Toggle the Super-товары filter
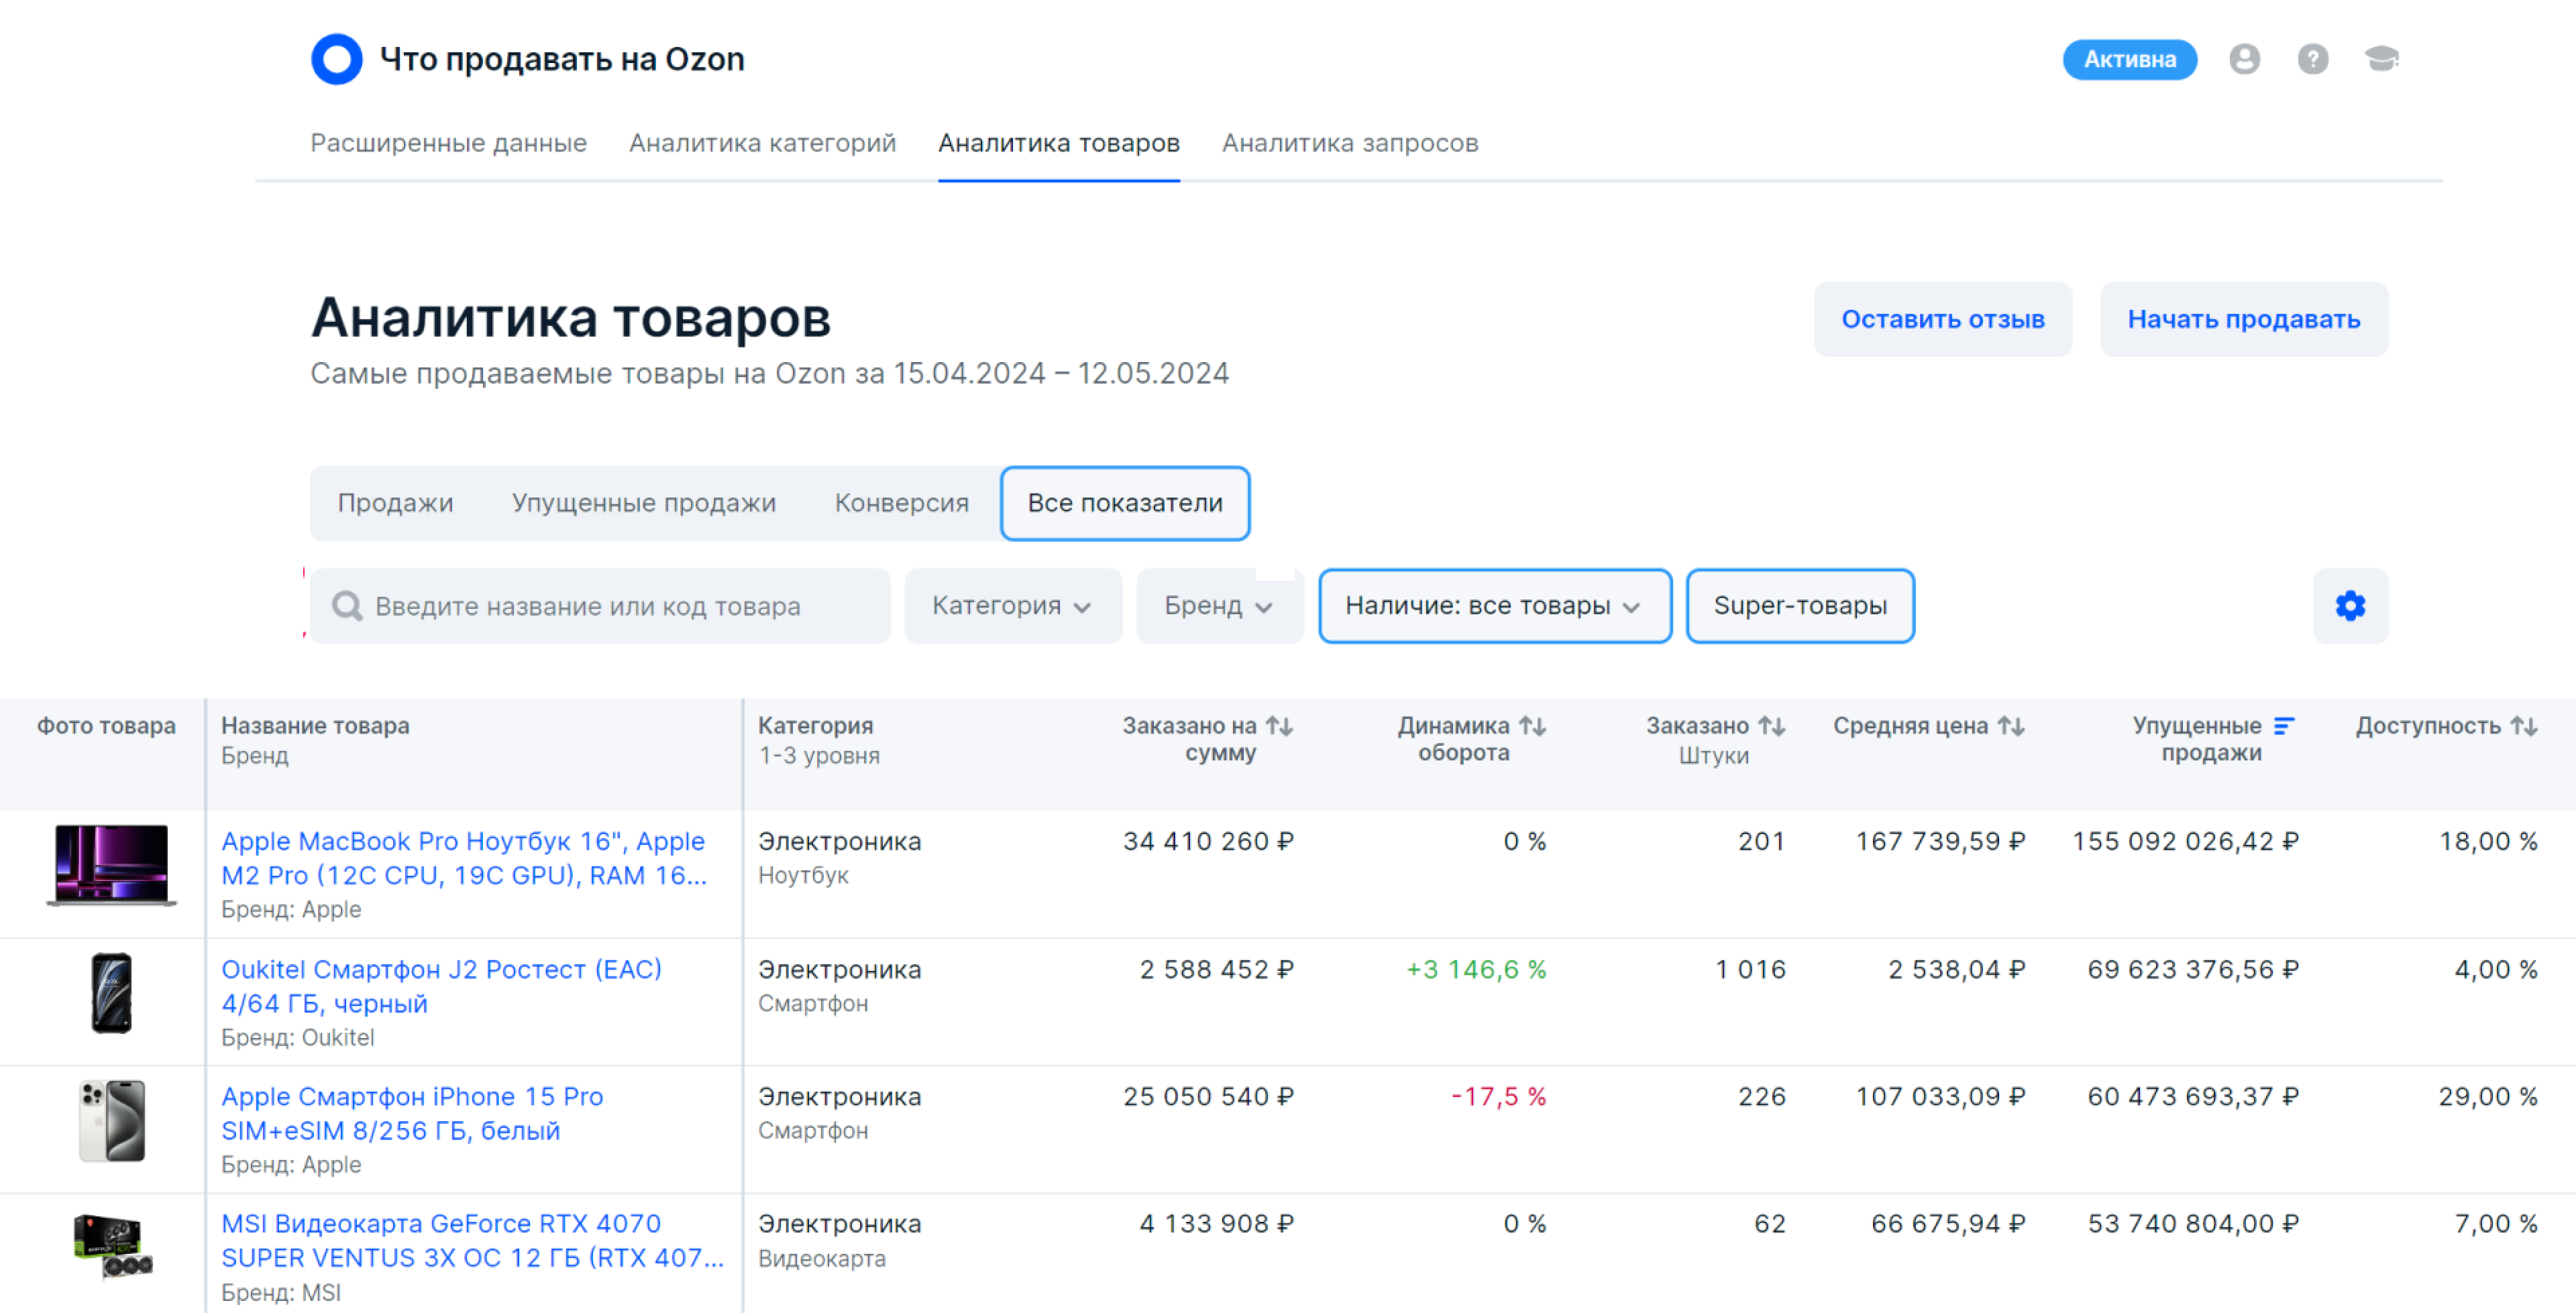This screenshot has height=1313, width=2576. coord(1799,606)
